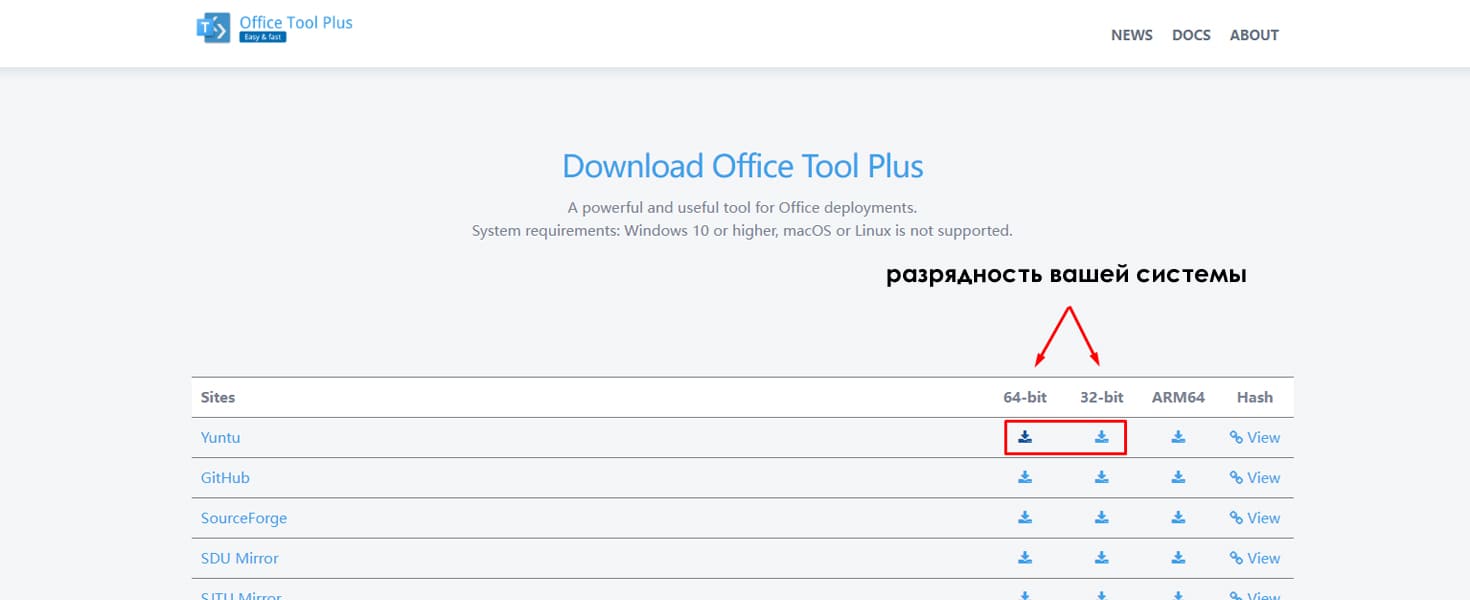The height and width of the screenshot is (600, 1470).
Task: Download the 64-bit version from Yuntu
Action: 1025,437
